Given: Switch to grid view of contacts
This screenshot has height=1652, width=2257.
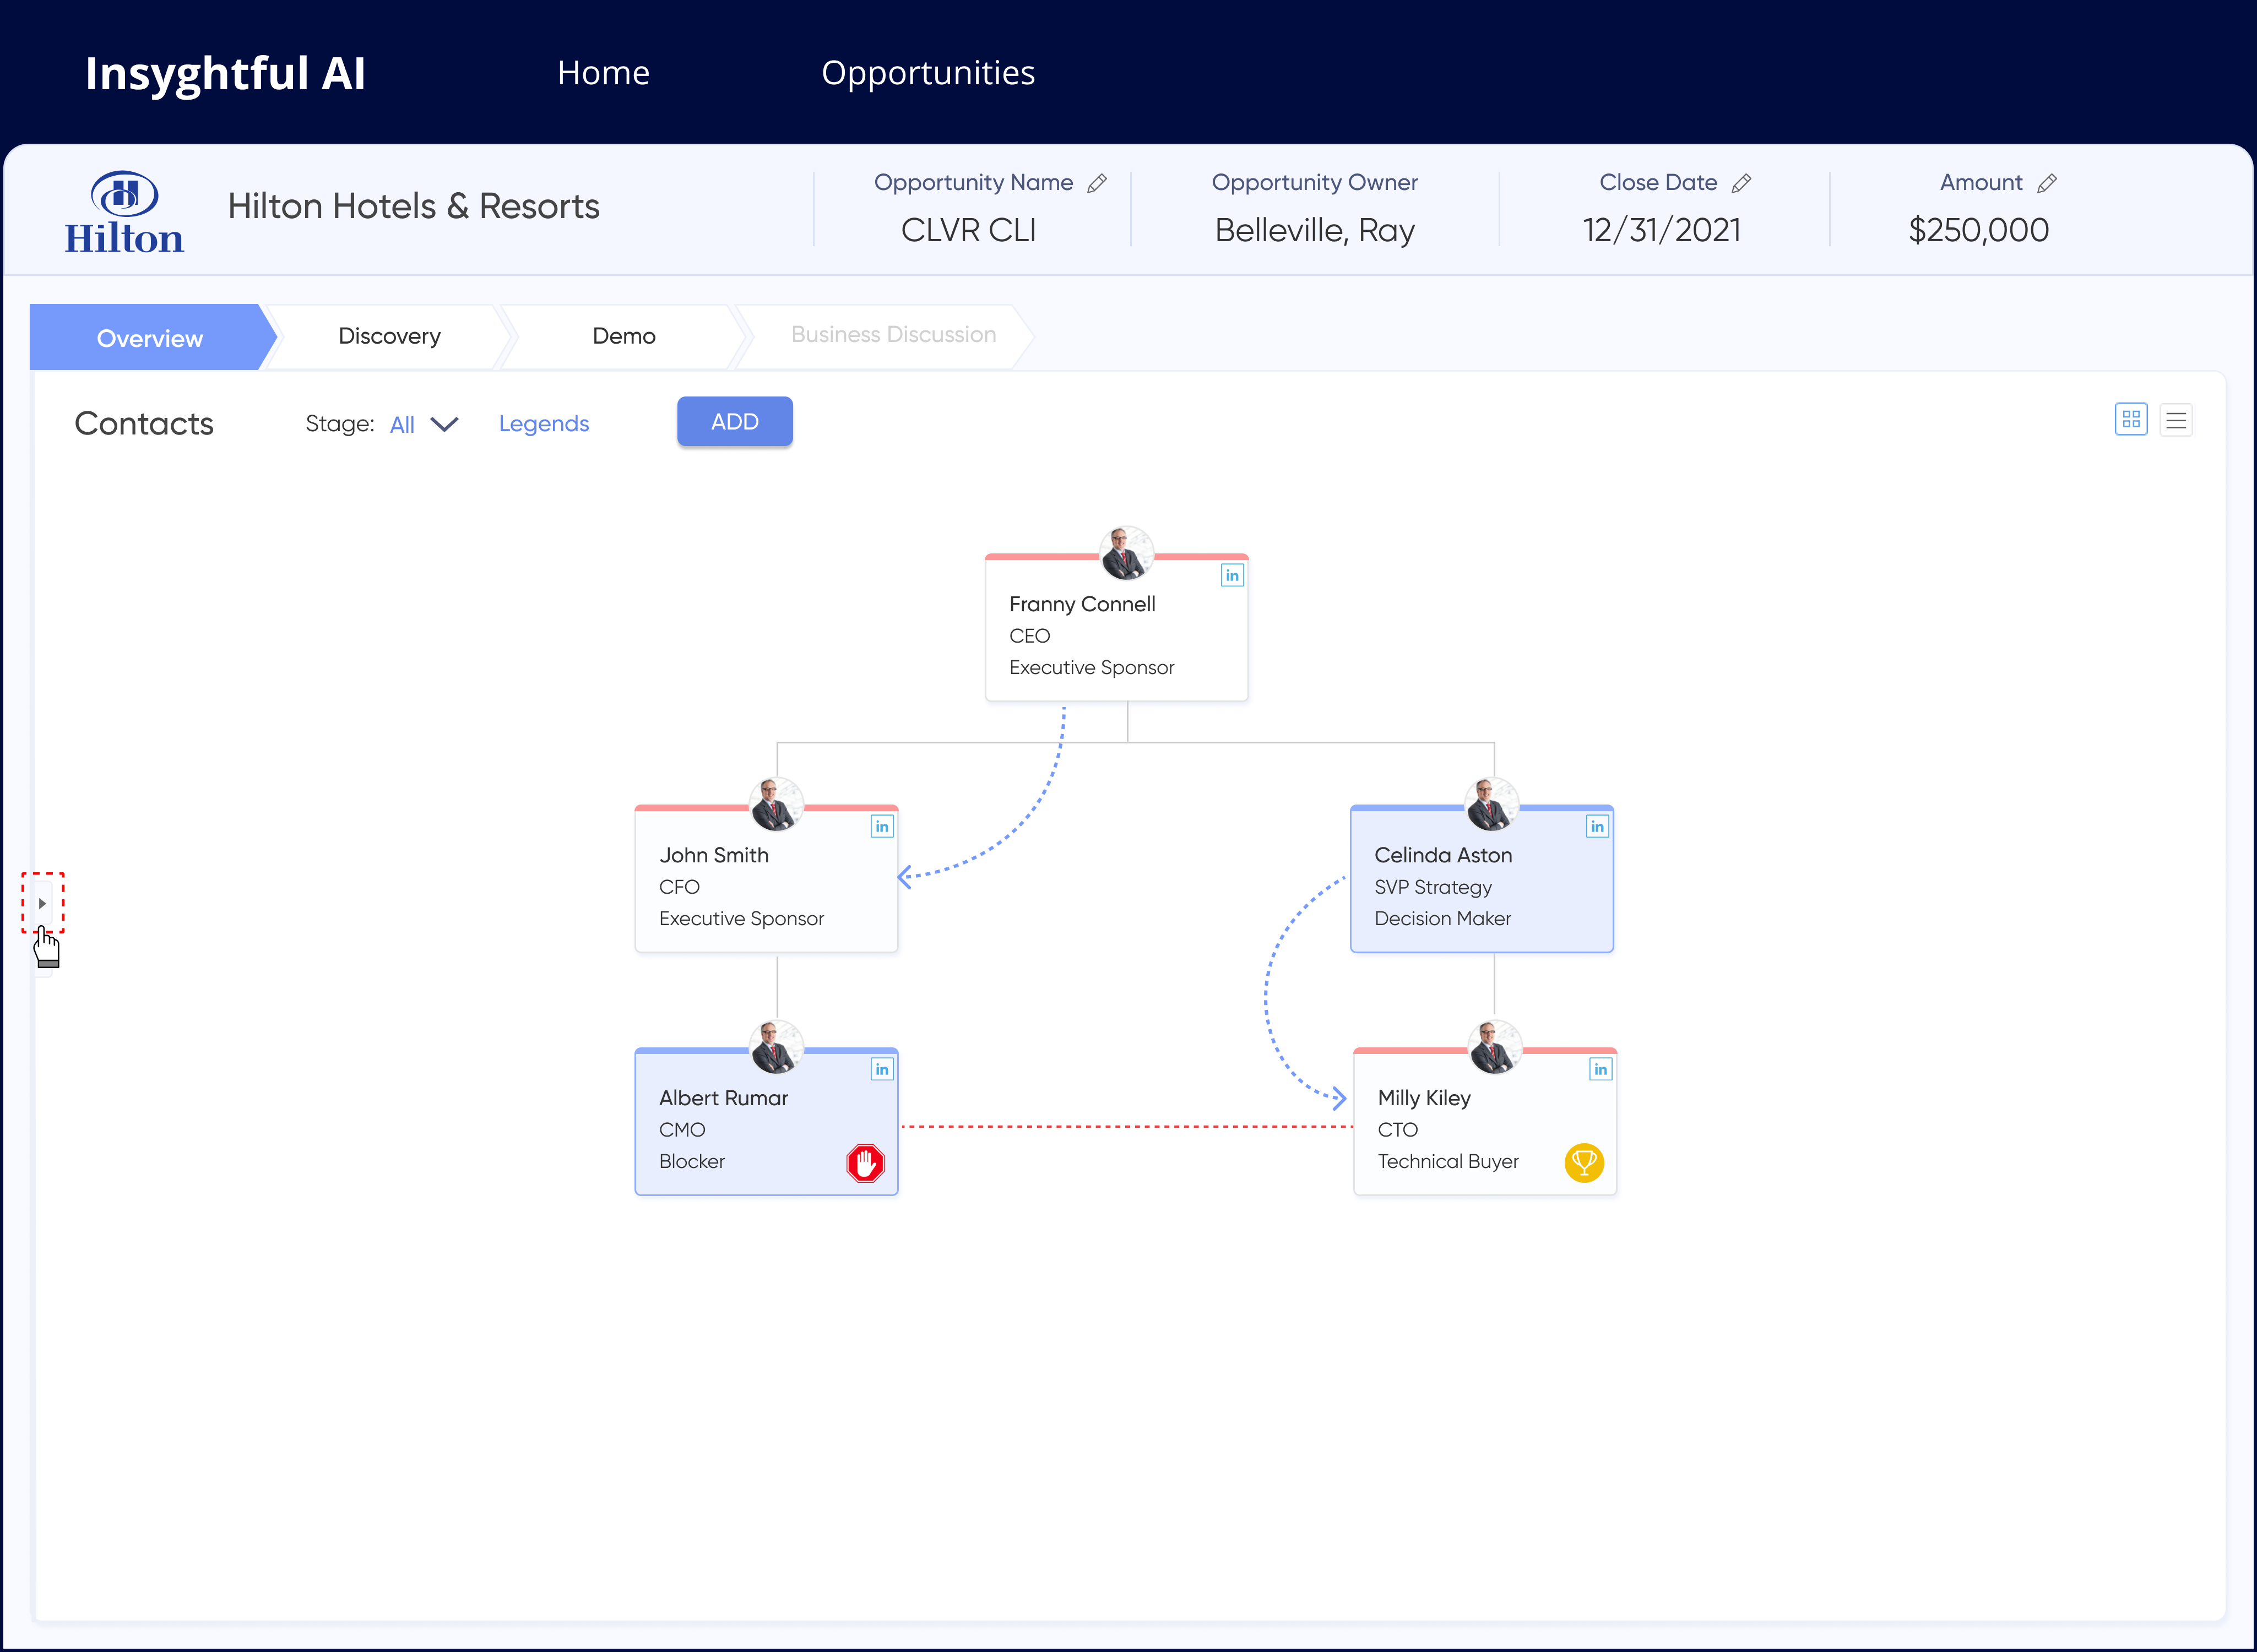Looking at the screenshot, I should click(x=2131, y=419).
